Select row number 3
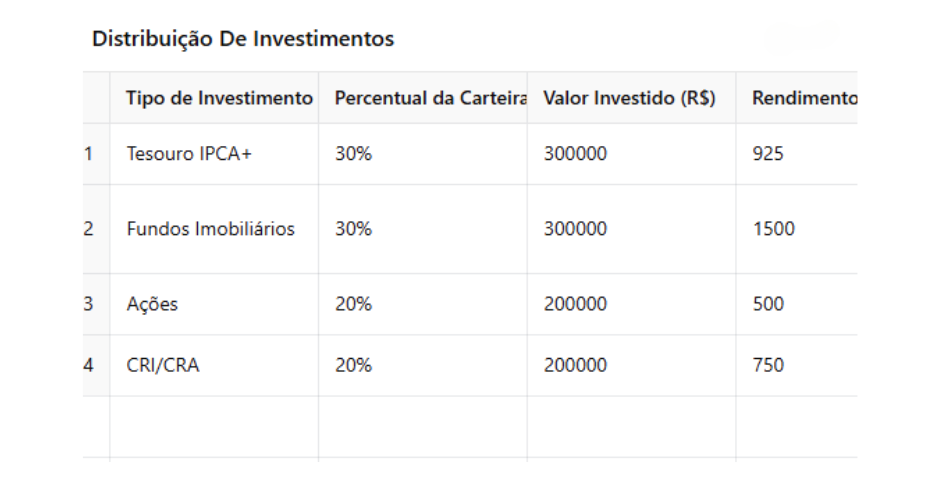 (88, 304)
